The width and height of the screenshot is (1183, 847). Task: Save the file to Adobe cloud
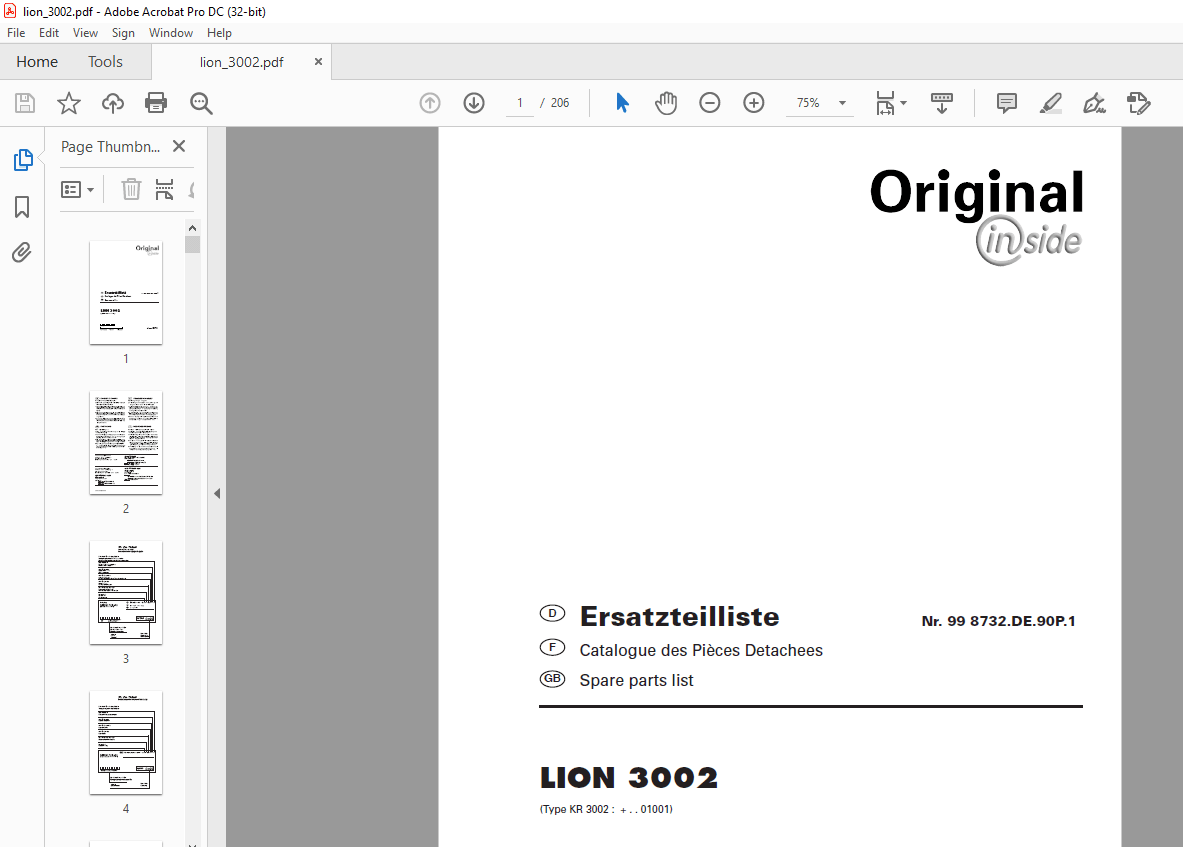[112, 103]
